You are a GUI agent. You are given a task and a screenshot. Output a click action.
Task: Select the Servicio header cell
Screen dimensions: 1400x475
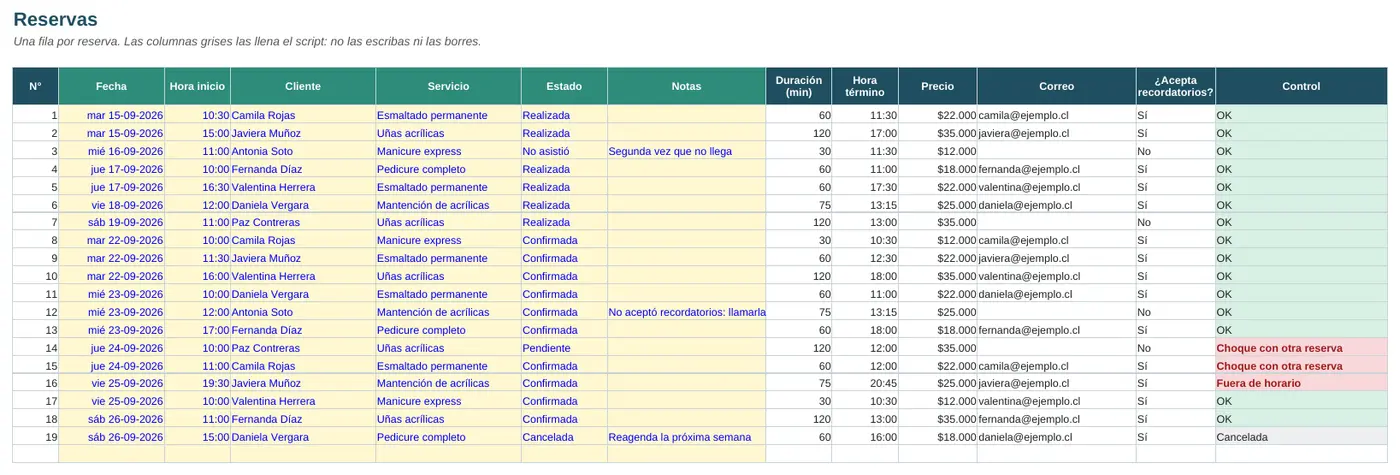coord(448,86)
